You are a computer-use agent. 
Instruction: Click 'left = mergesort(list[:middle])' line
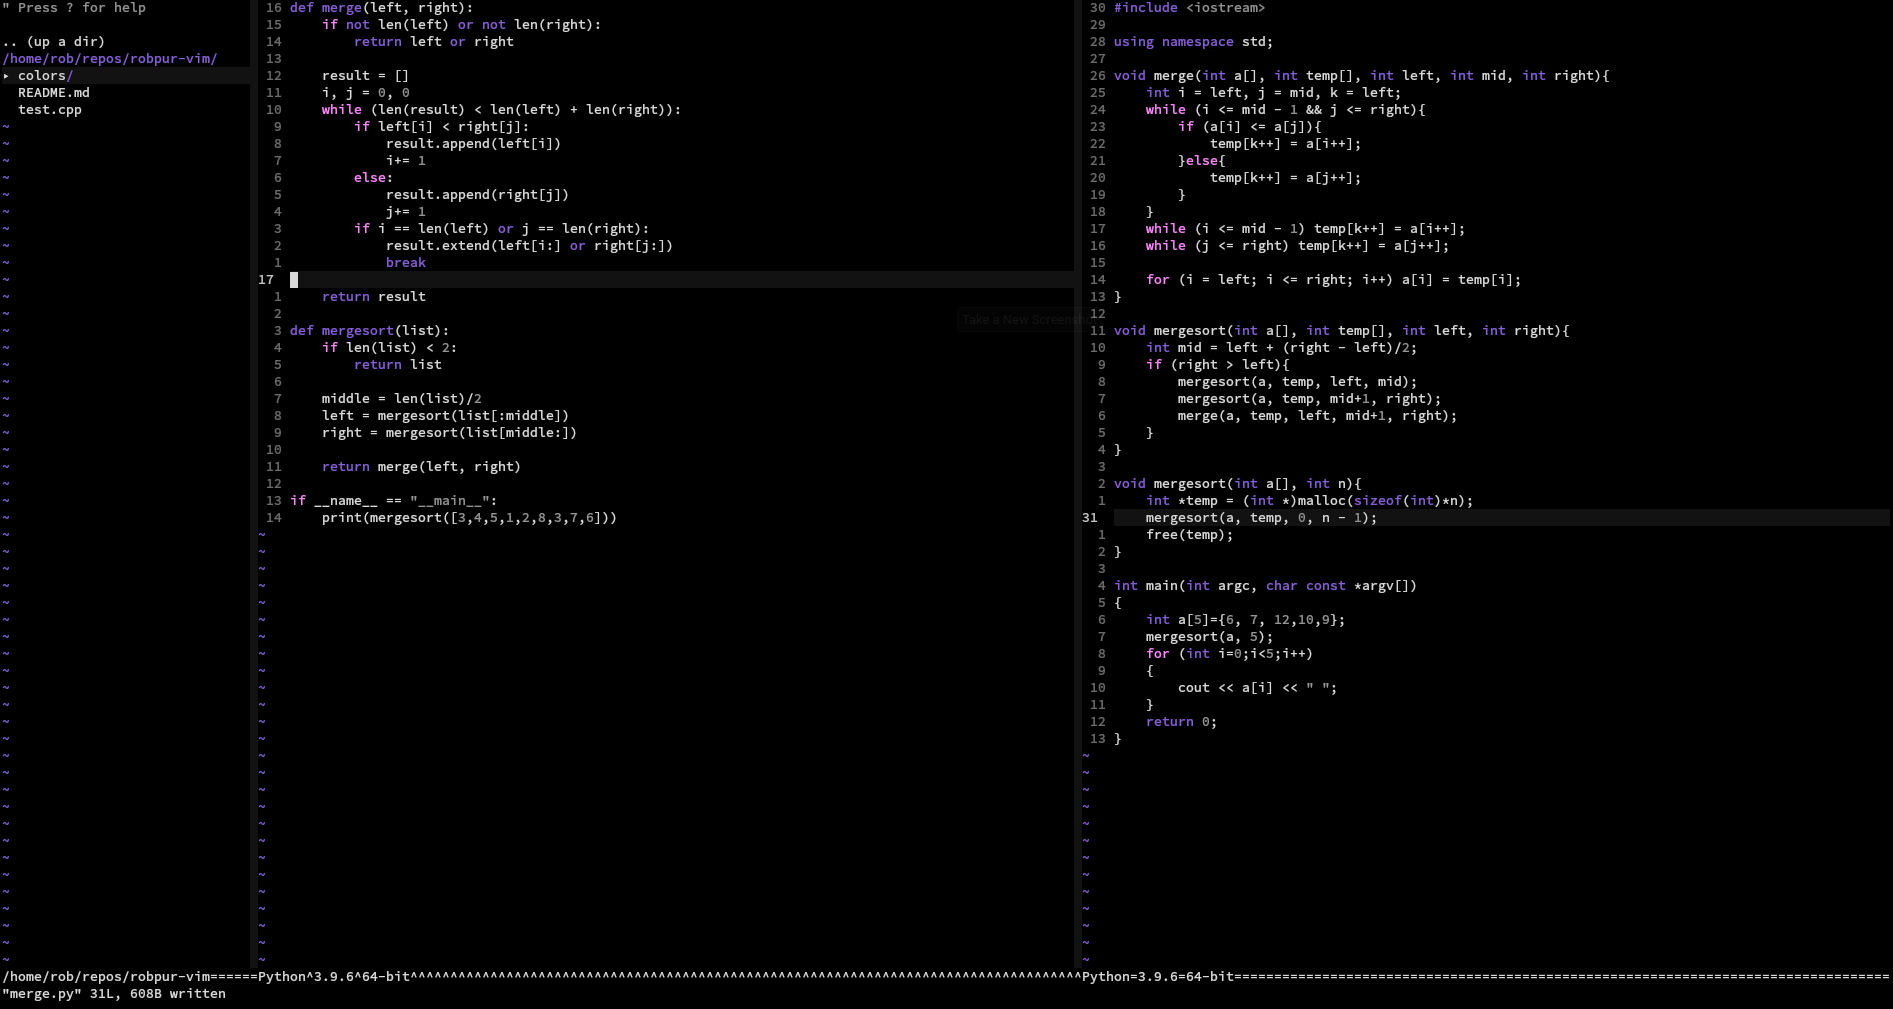pyautogui.click(x=446, y=416)
